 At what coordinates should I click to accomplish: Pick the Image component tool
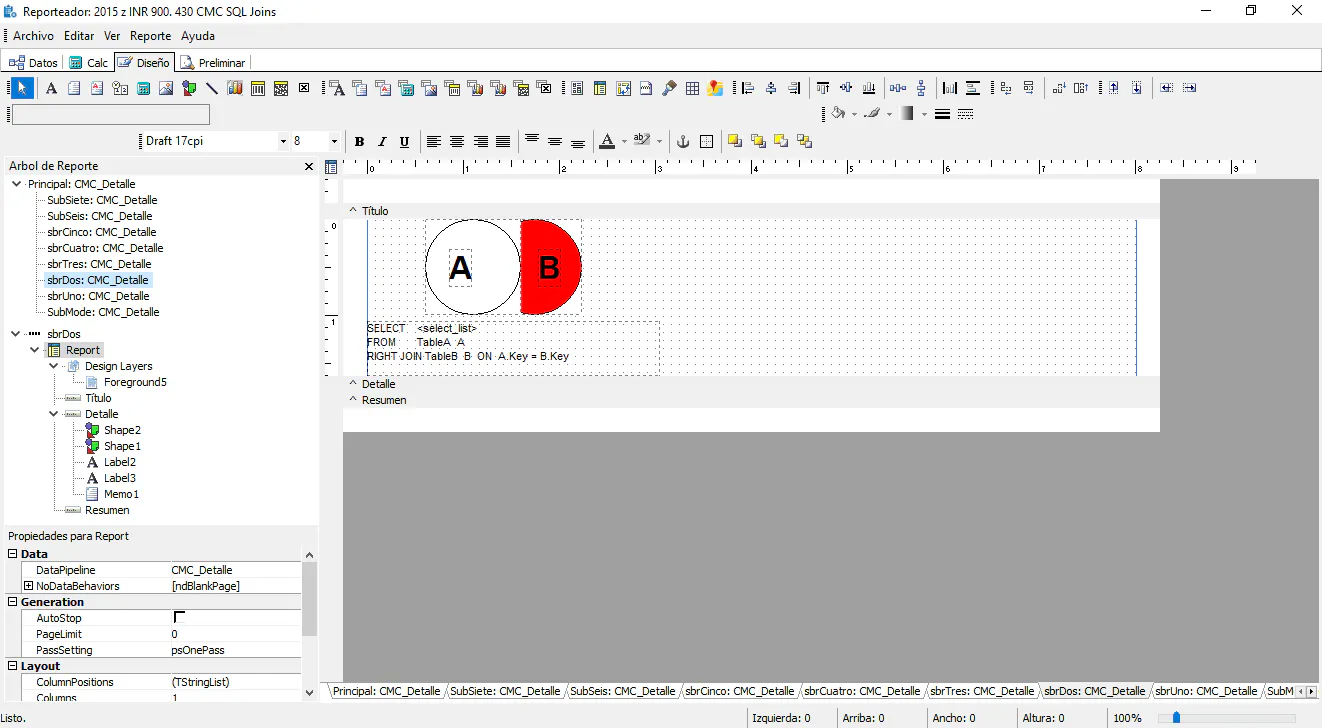[166, 88]
